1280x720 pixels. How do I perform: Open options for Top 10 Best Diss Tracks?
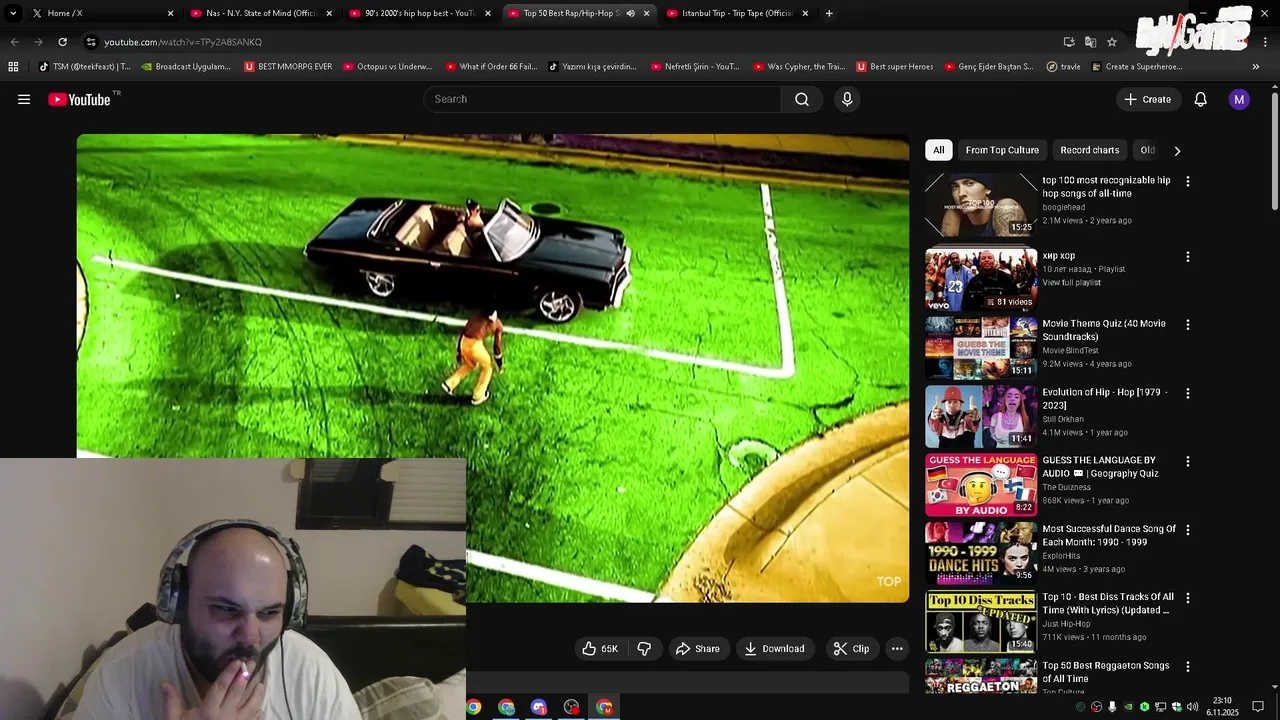pyautogui.click(x=1187, y=598)
